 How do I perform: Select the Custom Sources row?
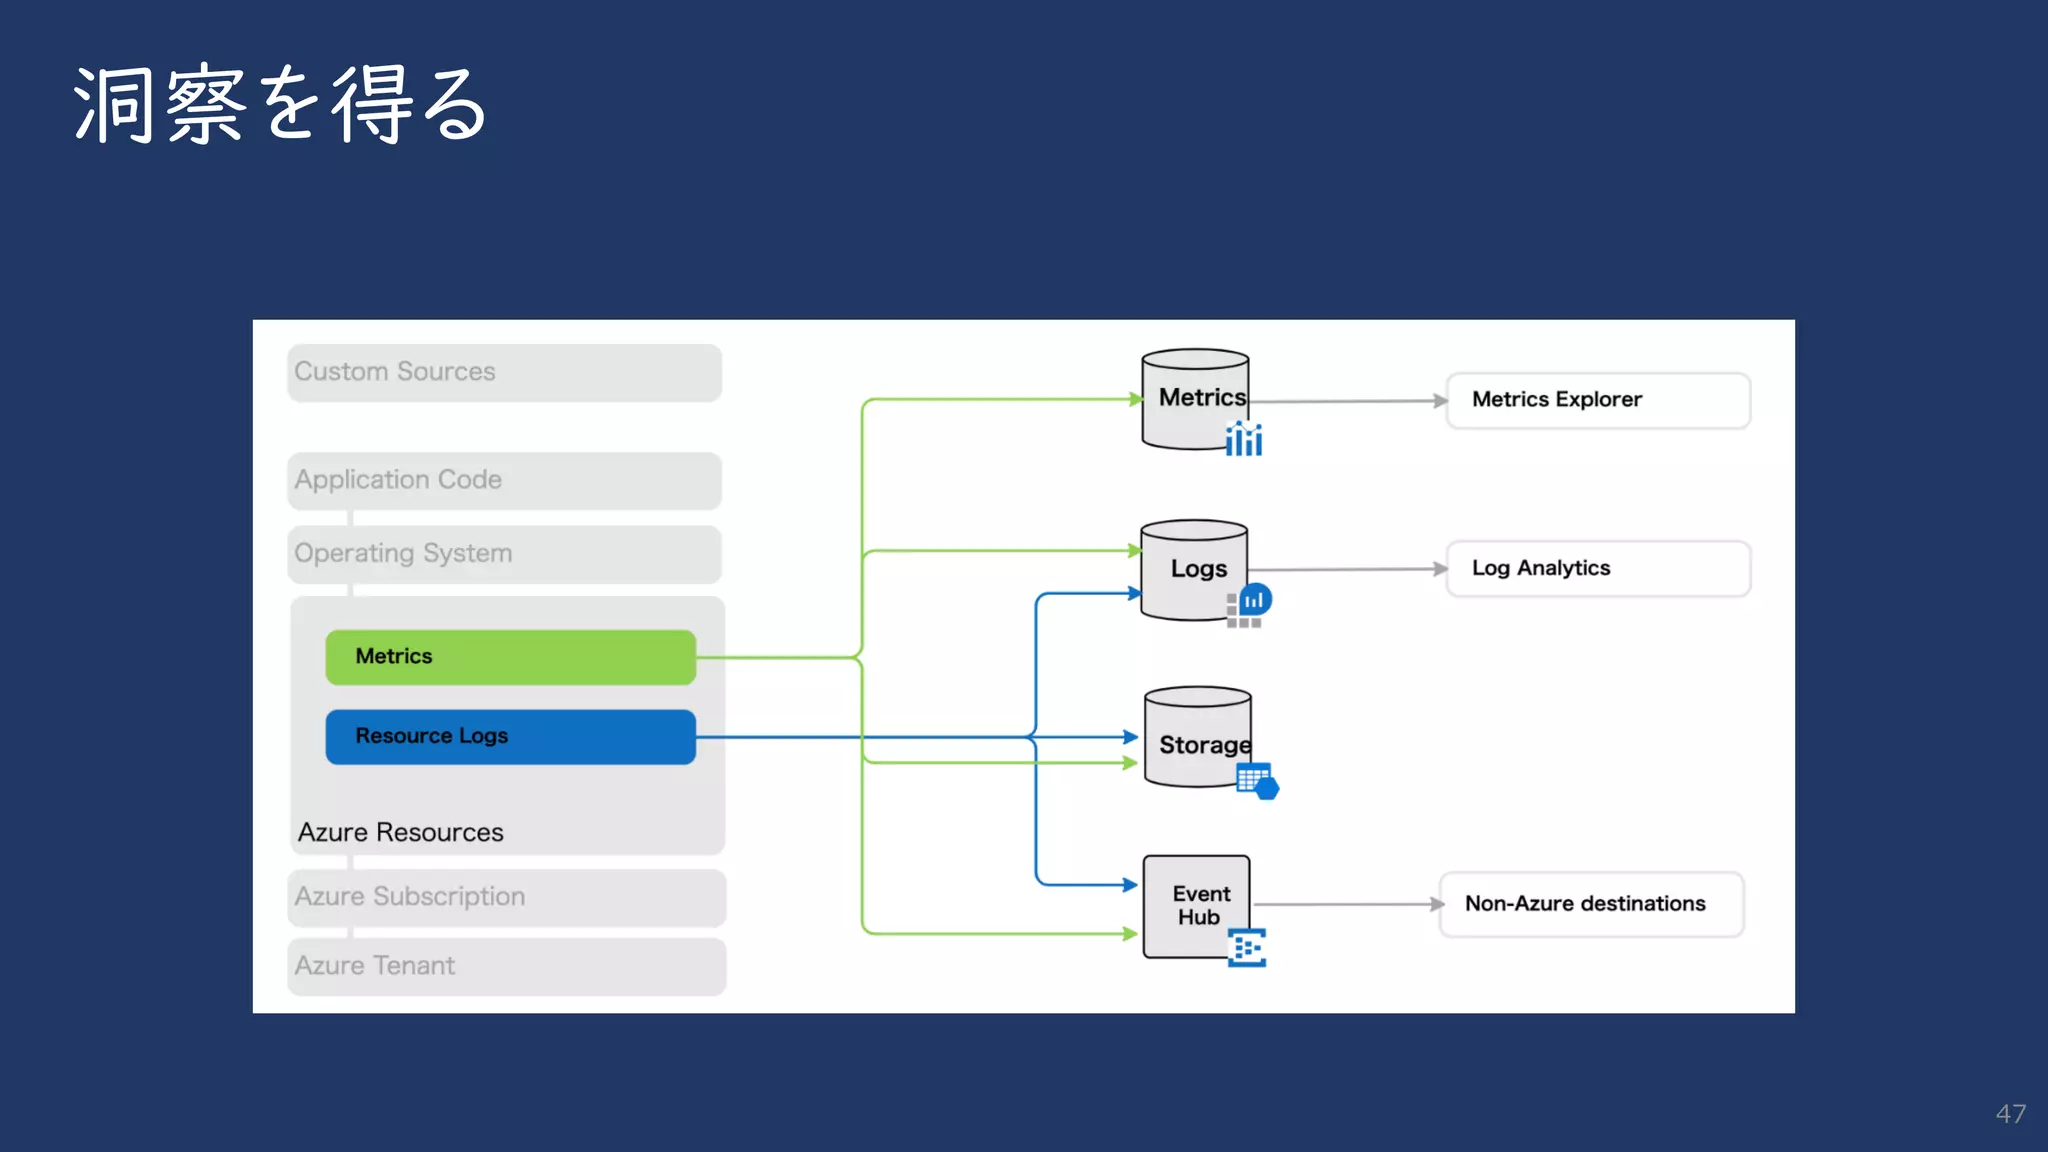(x=504, y=372)
